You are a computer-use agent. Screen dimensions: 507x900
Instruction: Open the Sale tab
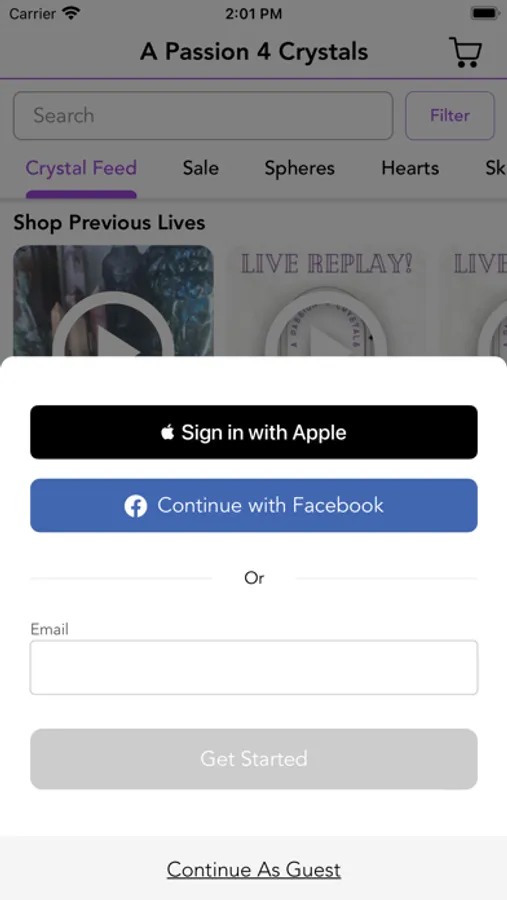click(x=200, y=168)
